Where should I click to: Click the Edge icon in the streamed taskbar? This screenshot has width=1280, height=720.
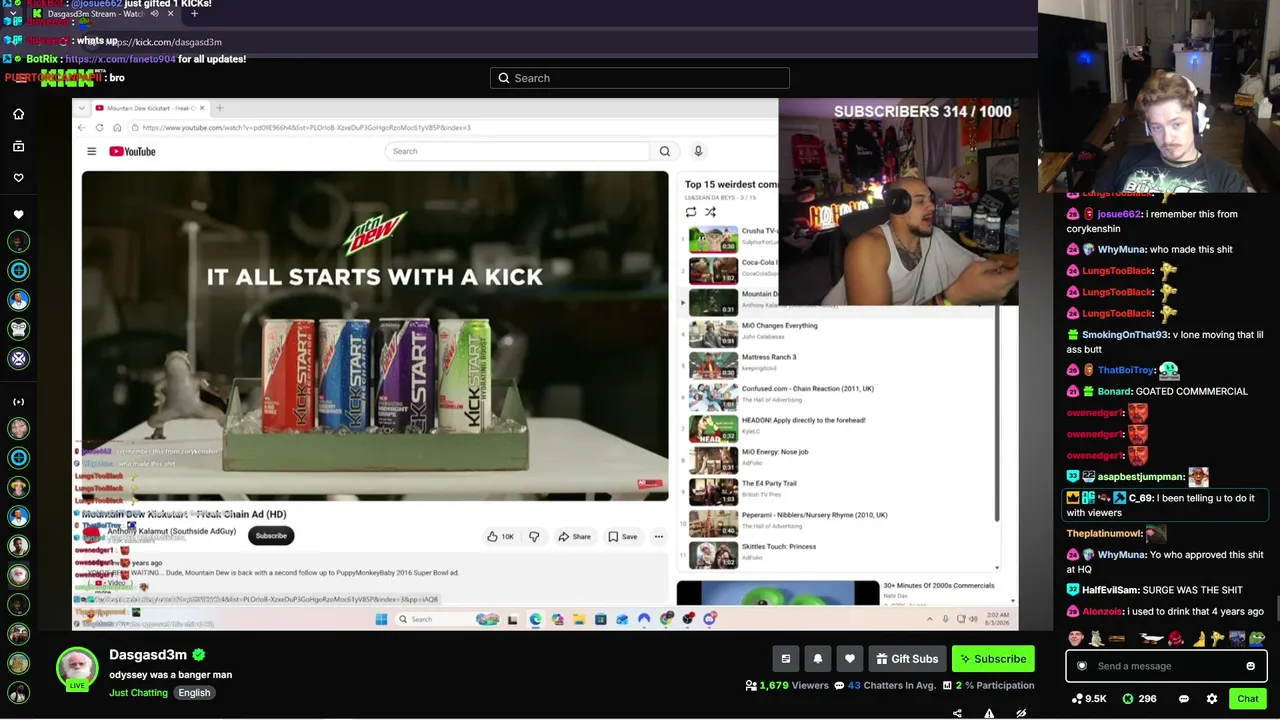point(535,619)
